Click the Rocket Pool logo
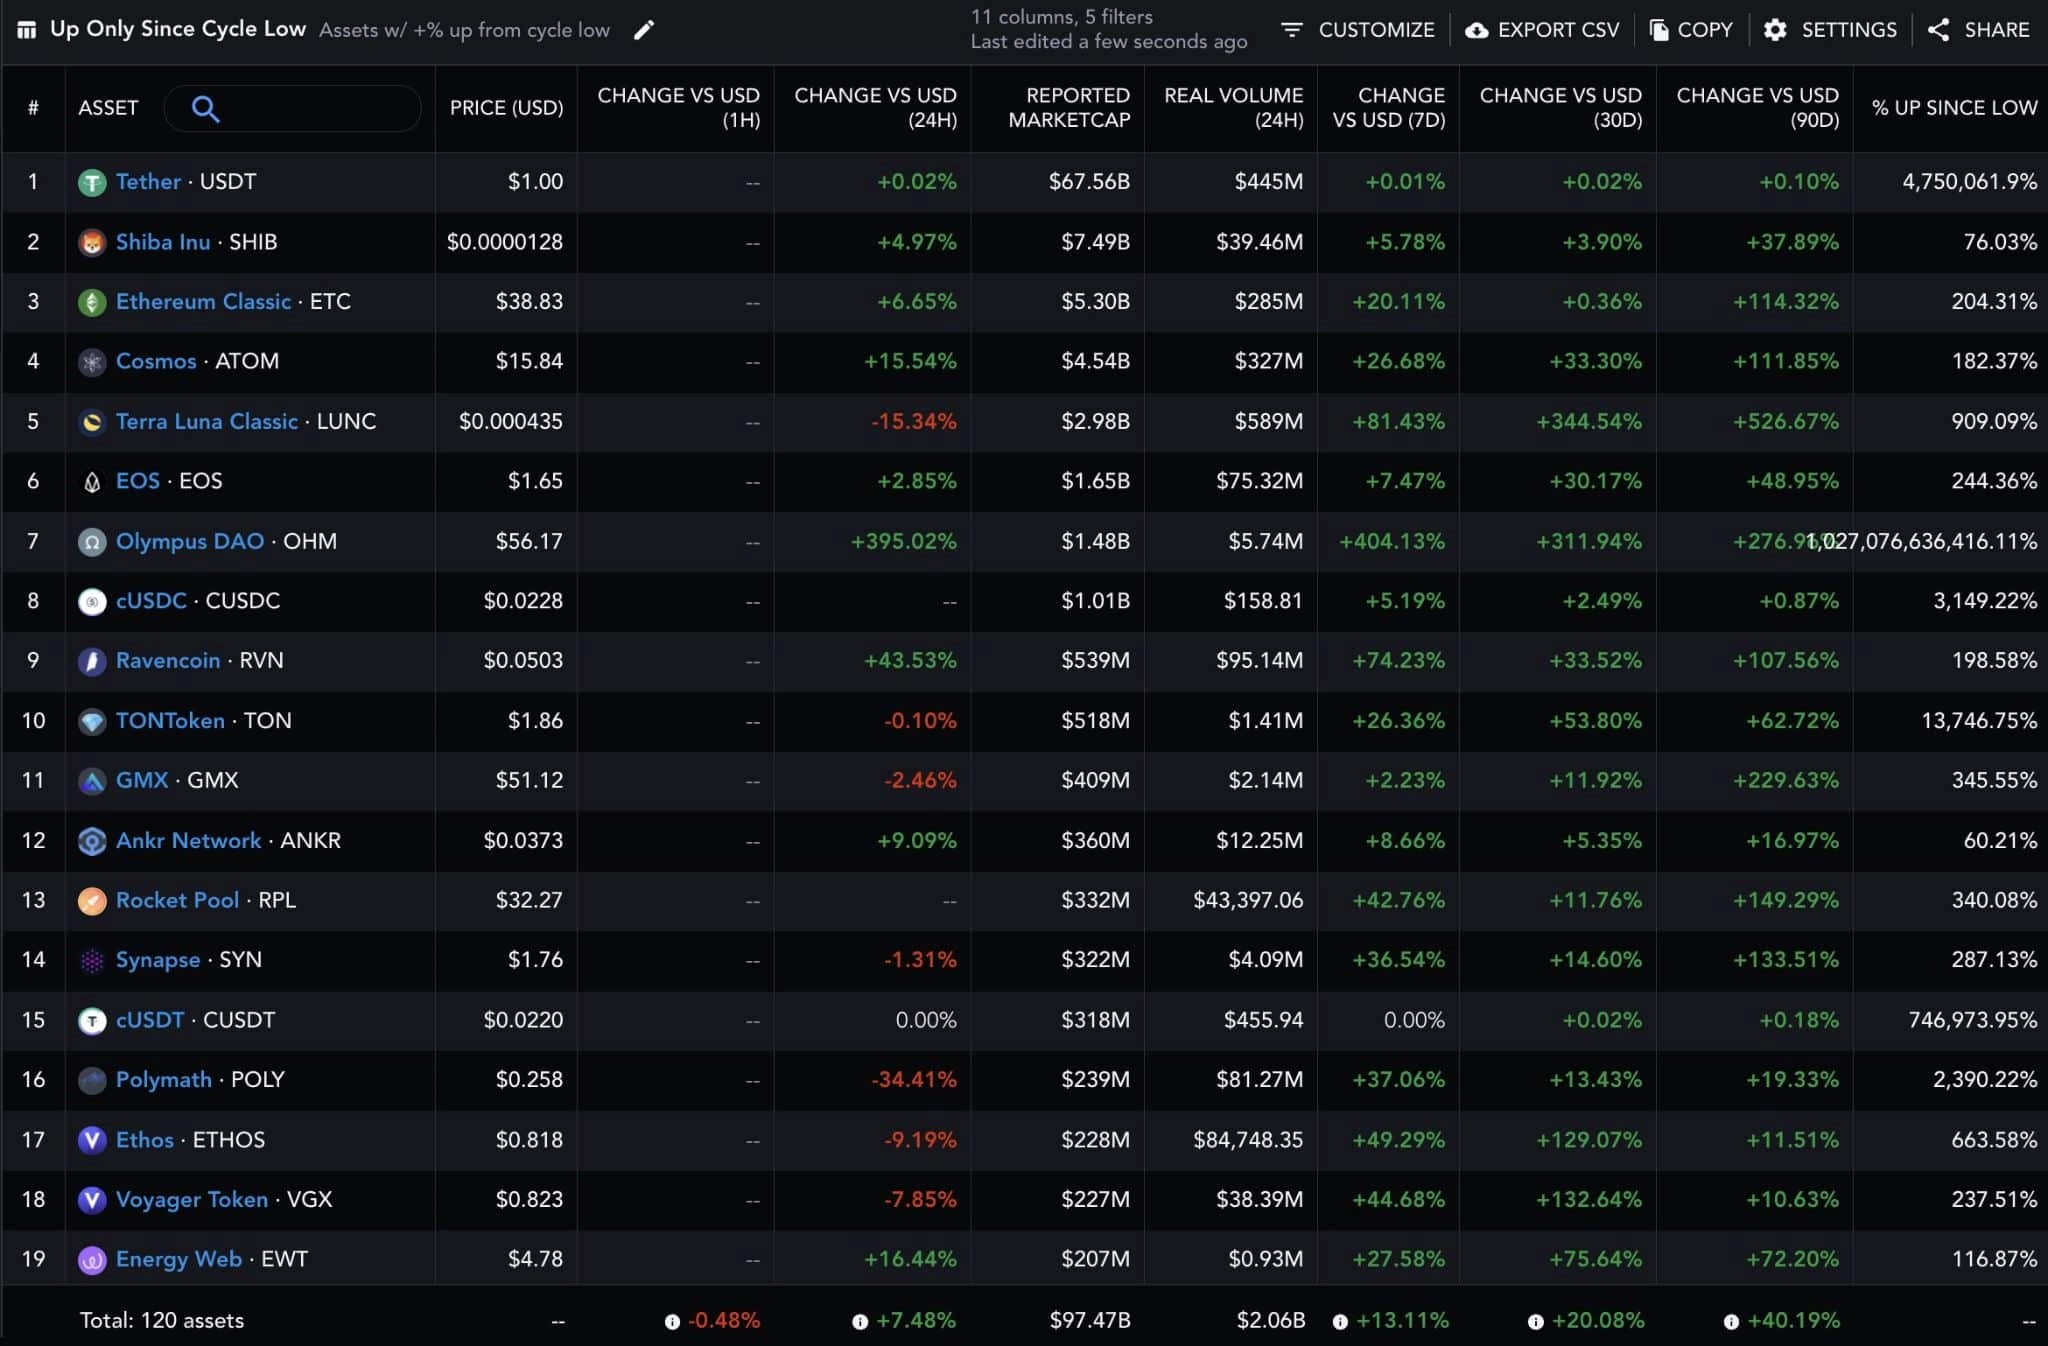The width and height of the screenshot is (2048, 1346). pos(92,901)
